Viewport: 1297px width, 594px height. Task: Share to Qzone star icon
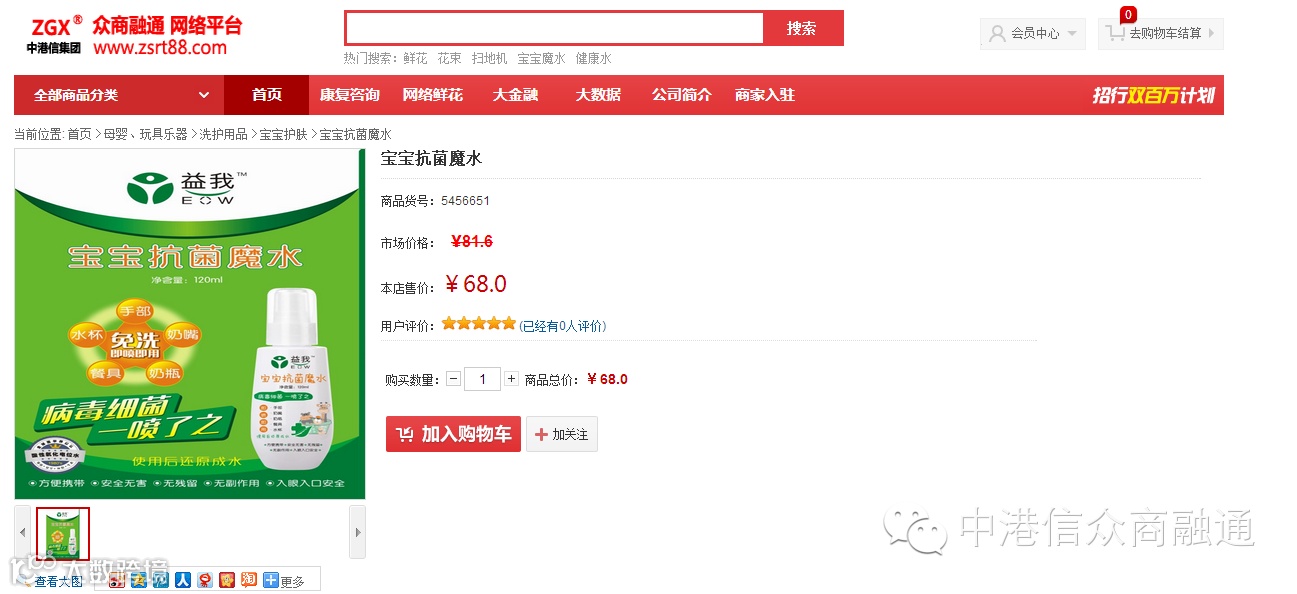tap(139, 580)
